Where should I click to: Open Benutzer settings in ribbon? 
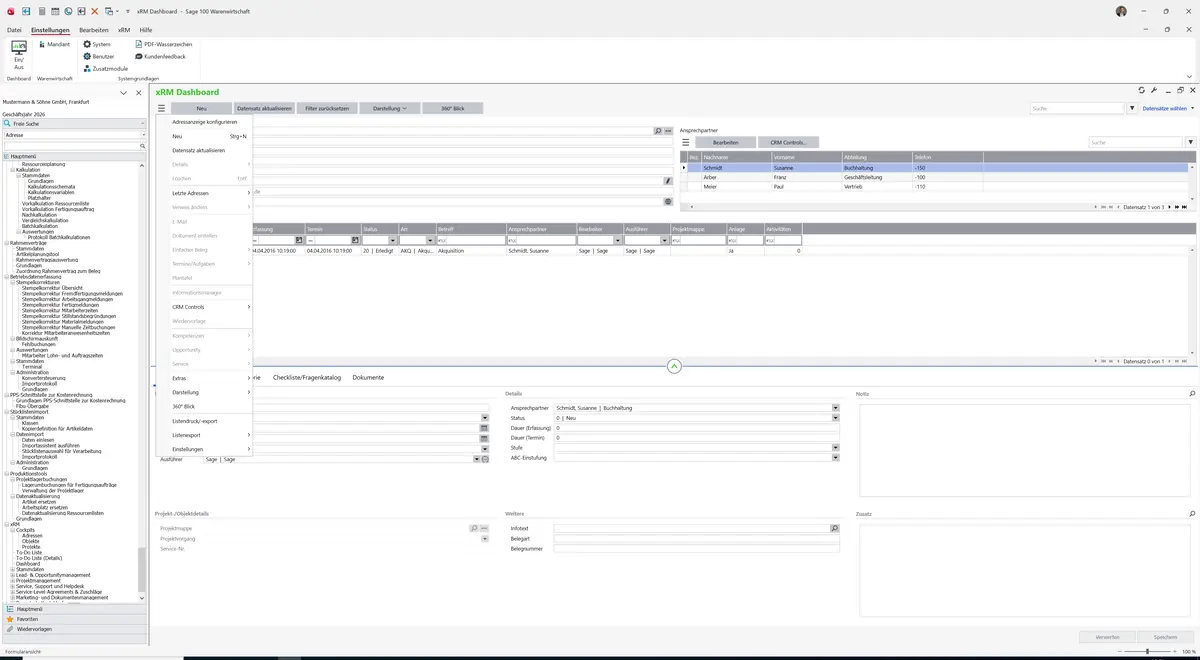pyautogui.click(x=98, y=56)
